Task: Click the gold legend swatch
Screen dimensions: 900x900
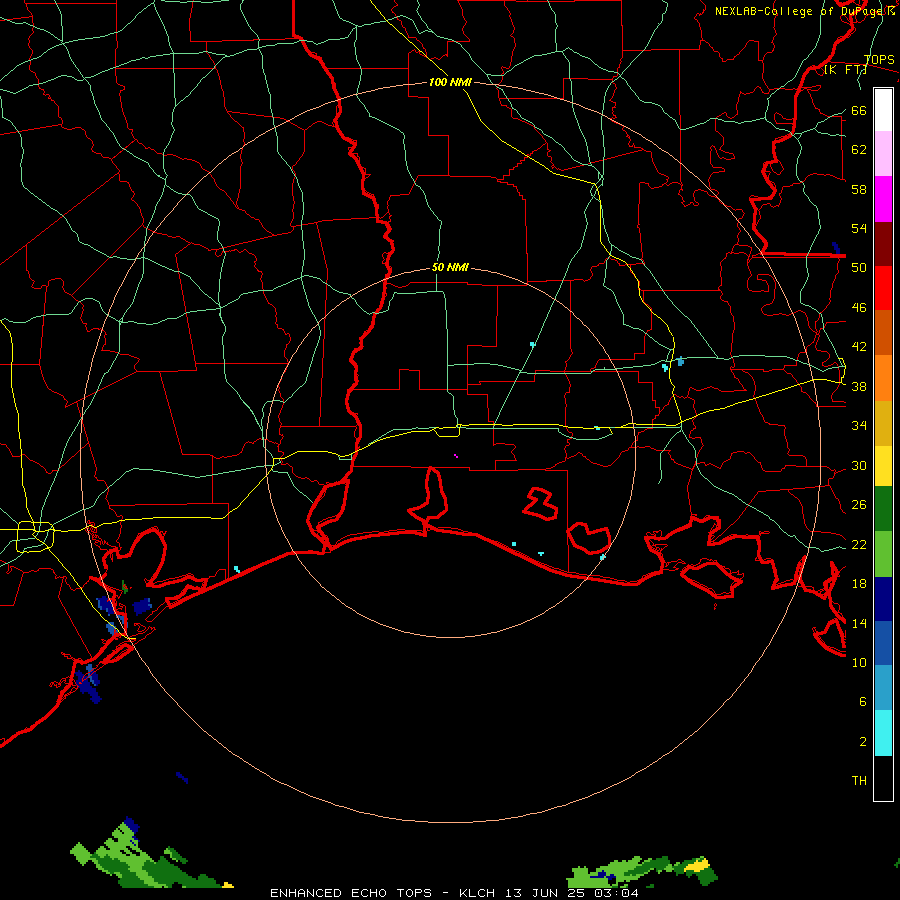Action: tap(883, 423)
